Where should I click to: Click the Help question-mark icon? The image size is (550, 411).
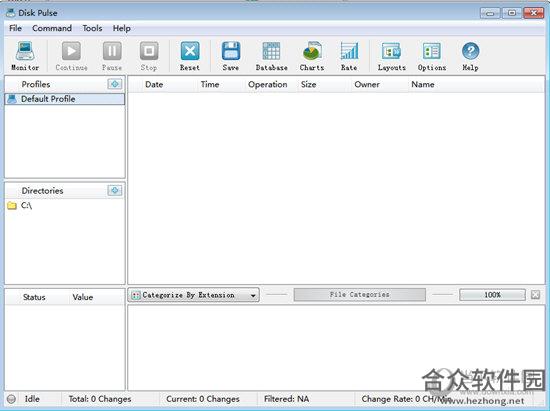point(470,56)
